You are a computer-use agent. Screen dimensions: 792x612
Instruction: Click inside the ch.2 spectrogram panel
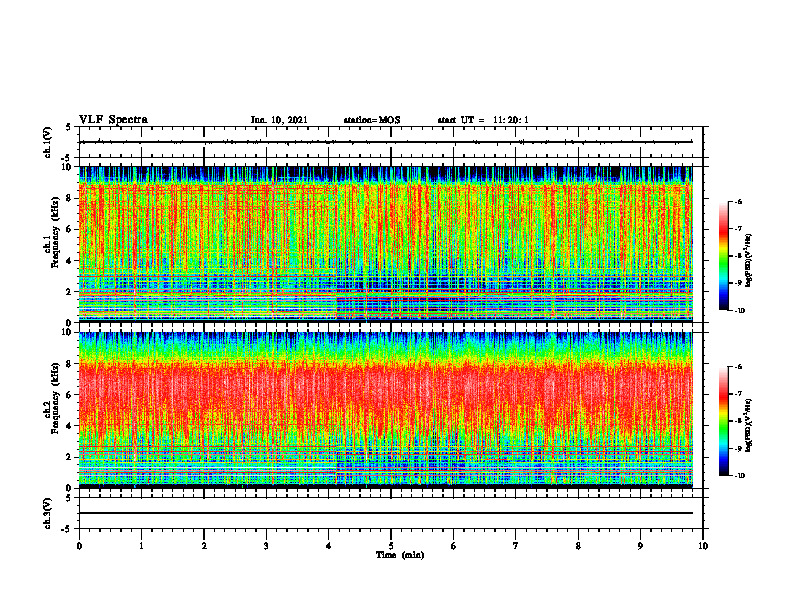(386, 410)
